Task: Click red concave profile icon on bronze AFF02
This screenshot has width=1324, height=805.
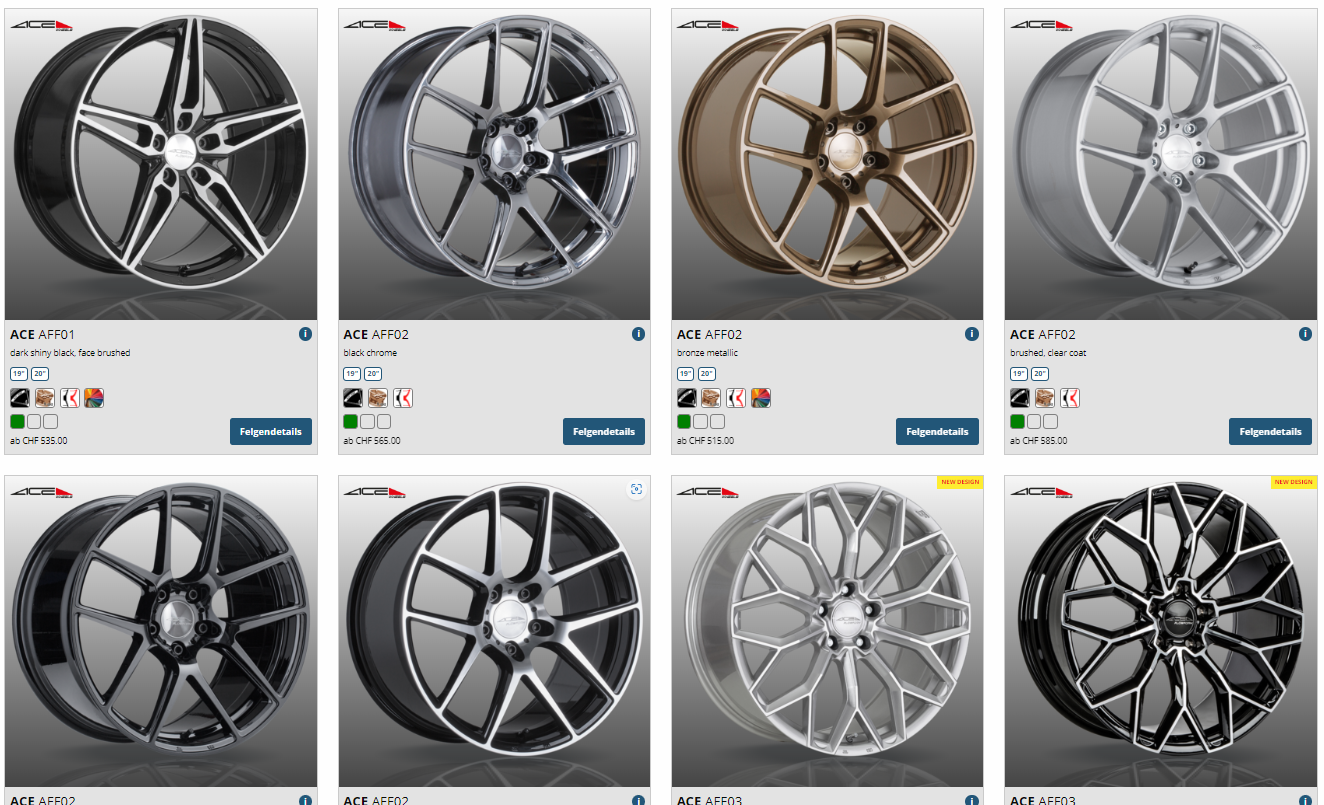Action: tap(735, 398)
